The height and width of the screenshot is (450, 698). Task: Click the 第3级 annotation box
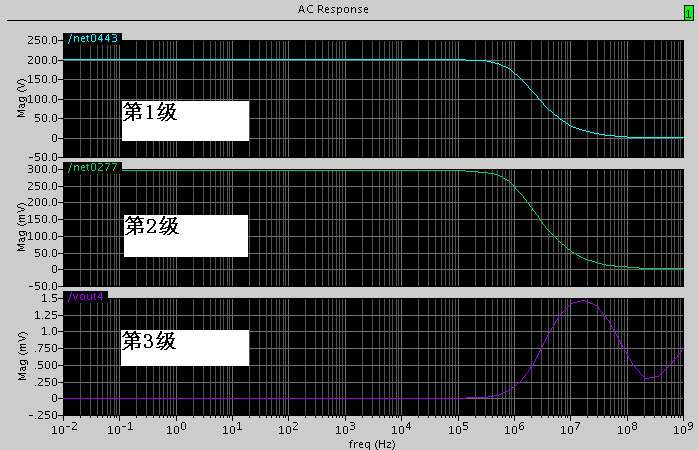point(185,348)
